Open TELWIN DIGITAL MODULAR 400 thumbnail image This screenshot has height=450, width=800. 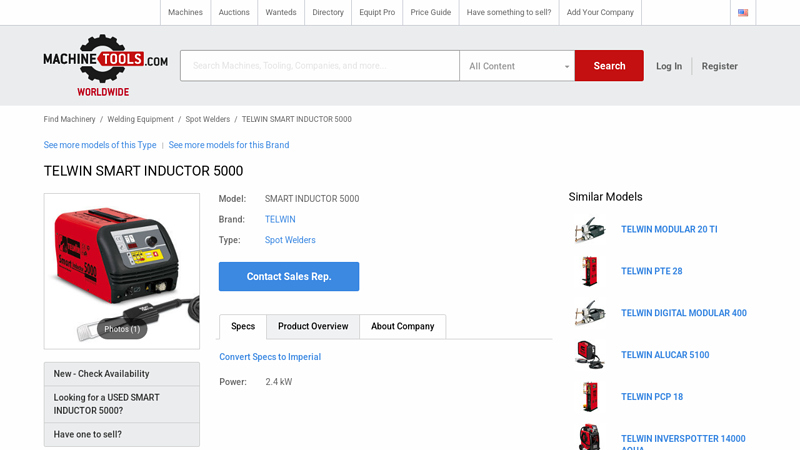(590, 313)
